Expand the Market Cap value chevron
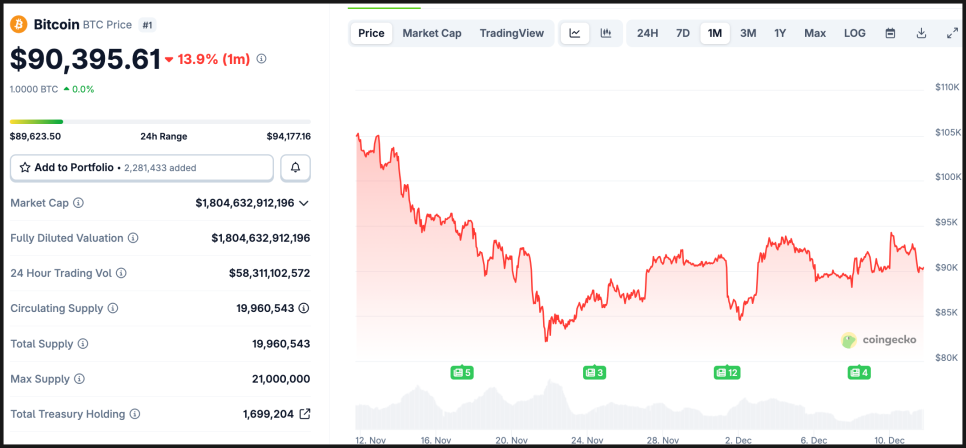Screen dimensions: 966x448 304,203
